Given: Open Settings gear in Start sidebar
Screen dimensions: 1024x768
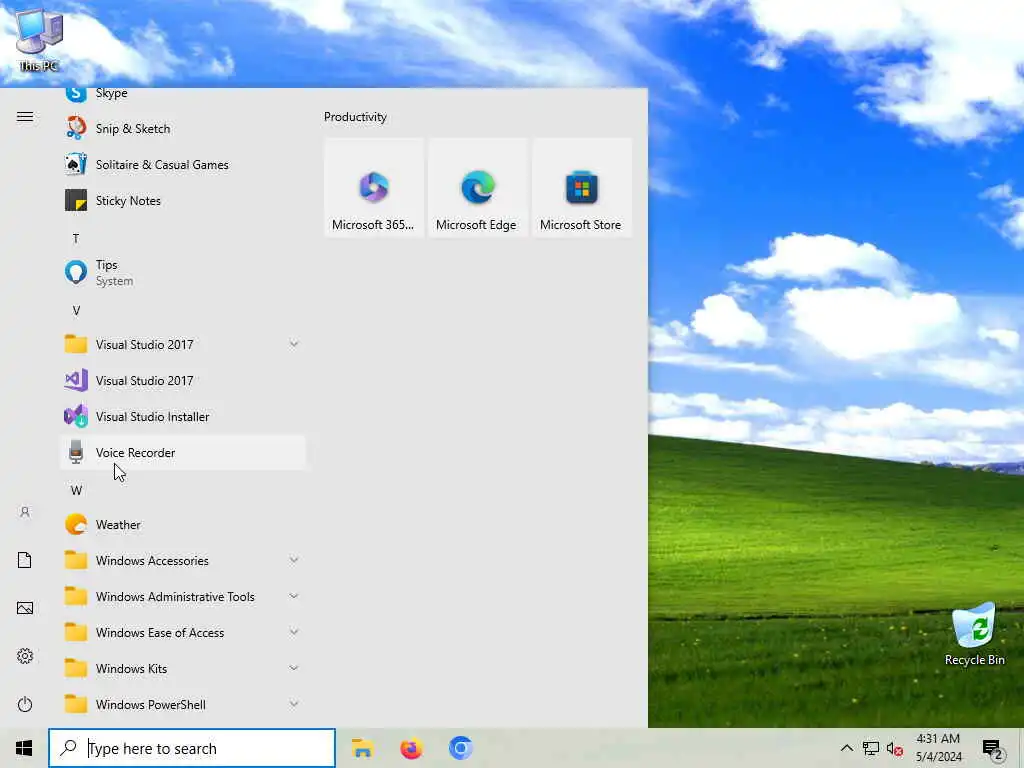Looking at the screenshot, I should (x=25, y=656).
